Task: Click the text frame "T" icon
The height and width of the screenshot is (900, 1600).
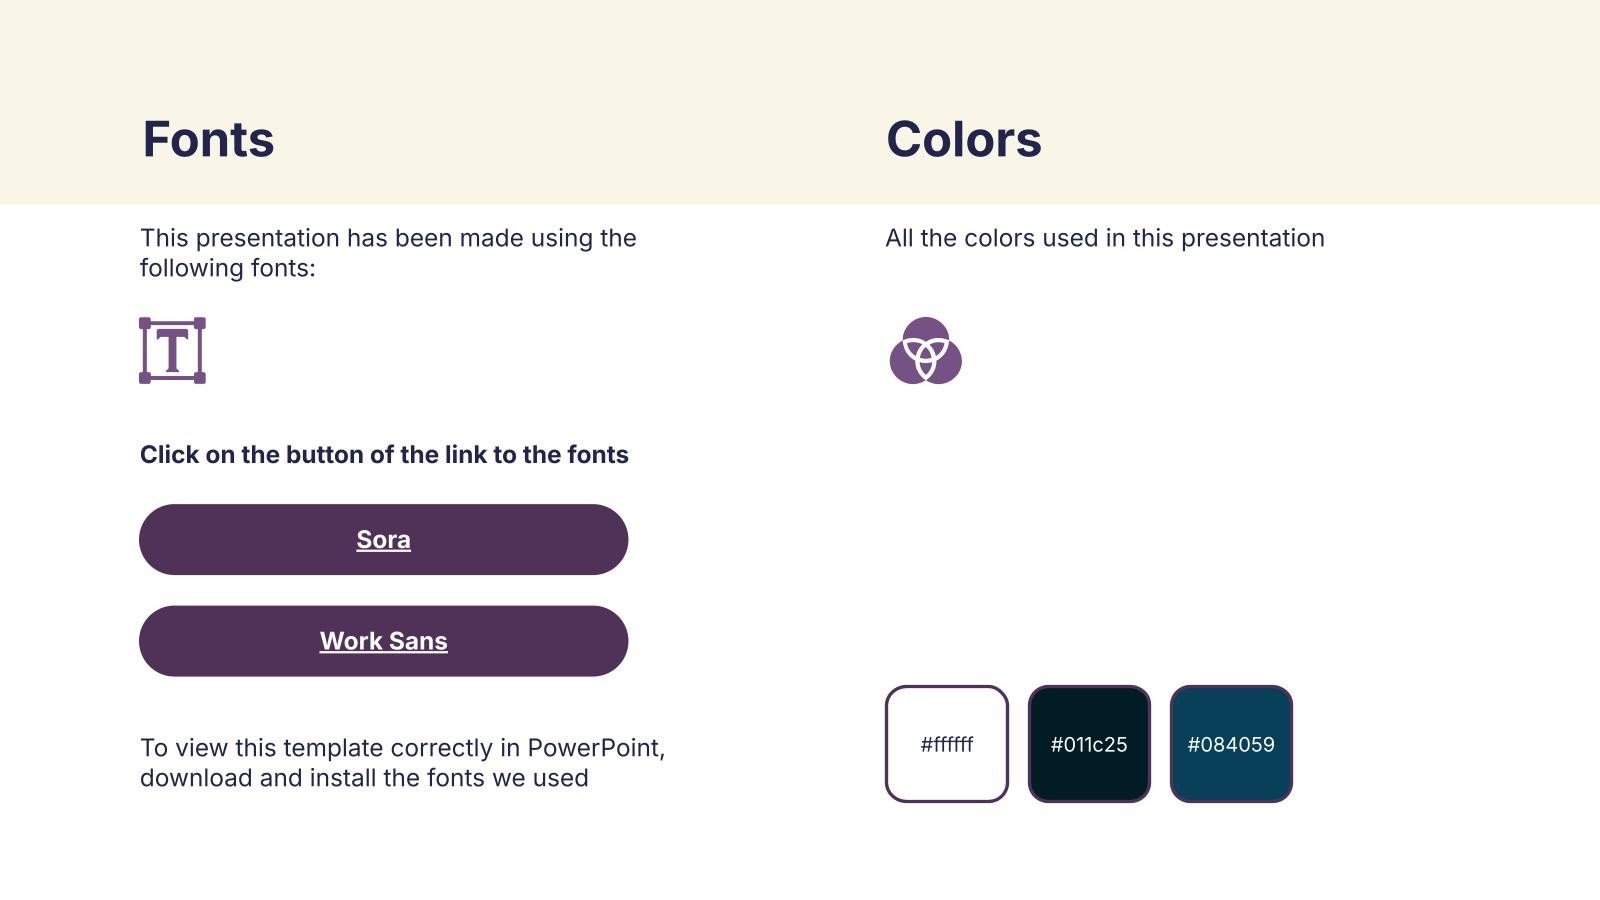Action: 172,350
